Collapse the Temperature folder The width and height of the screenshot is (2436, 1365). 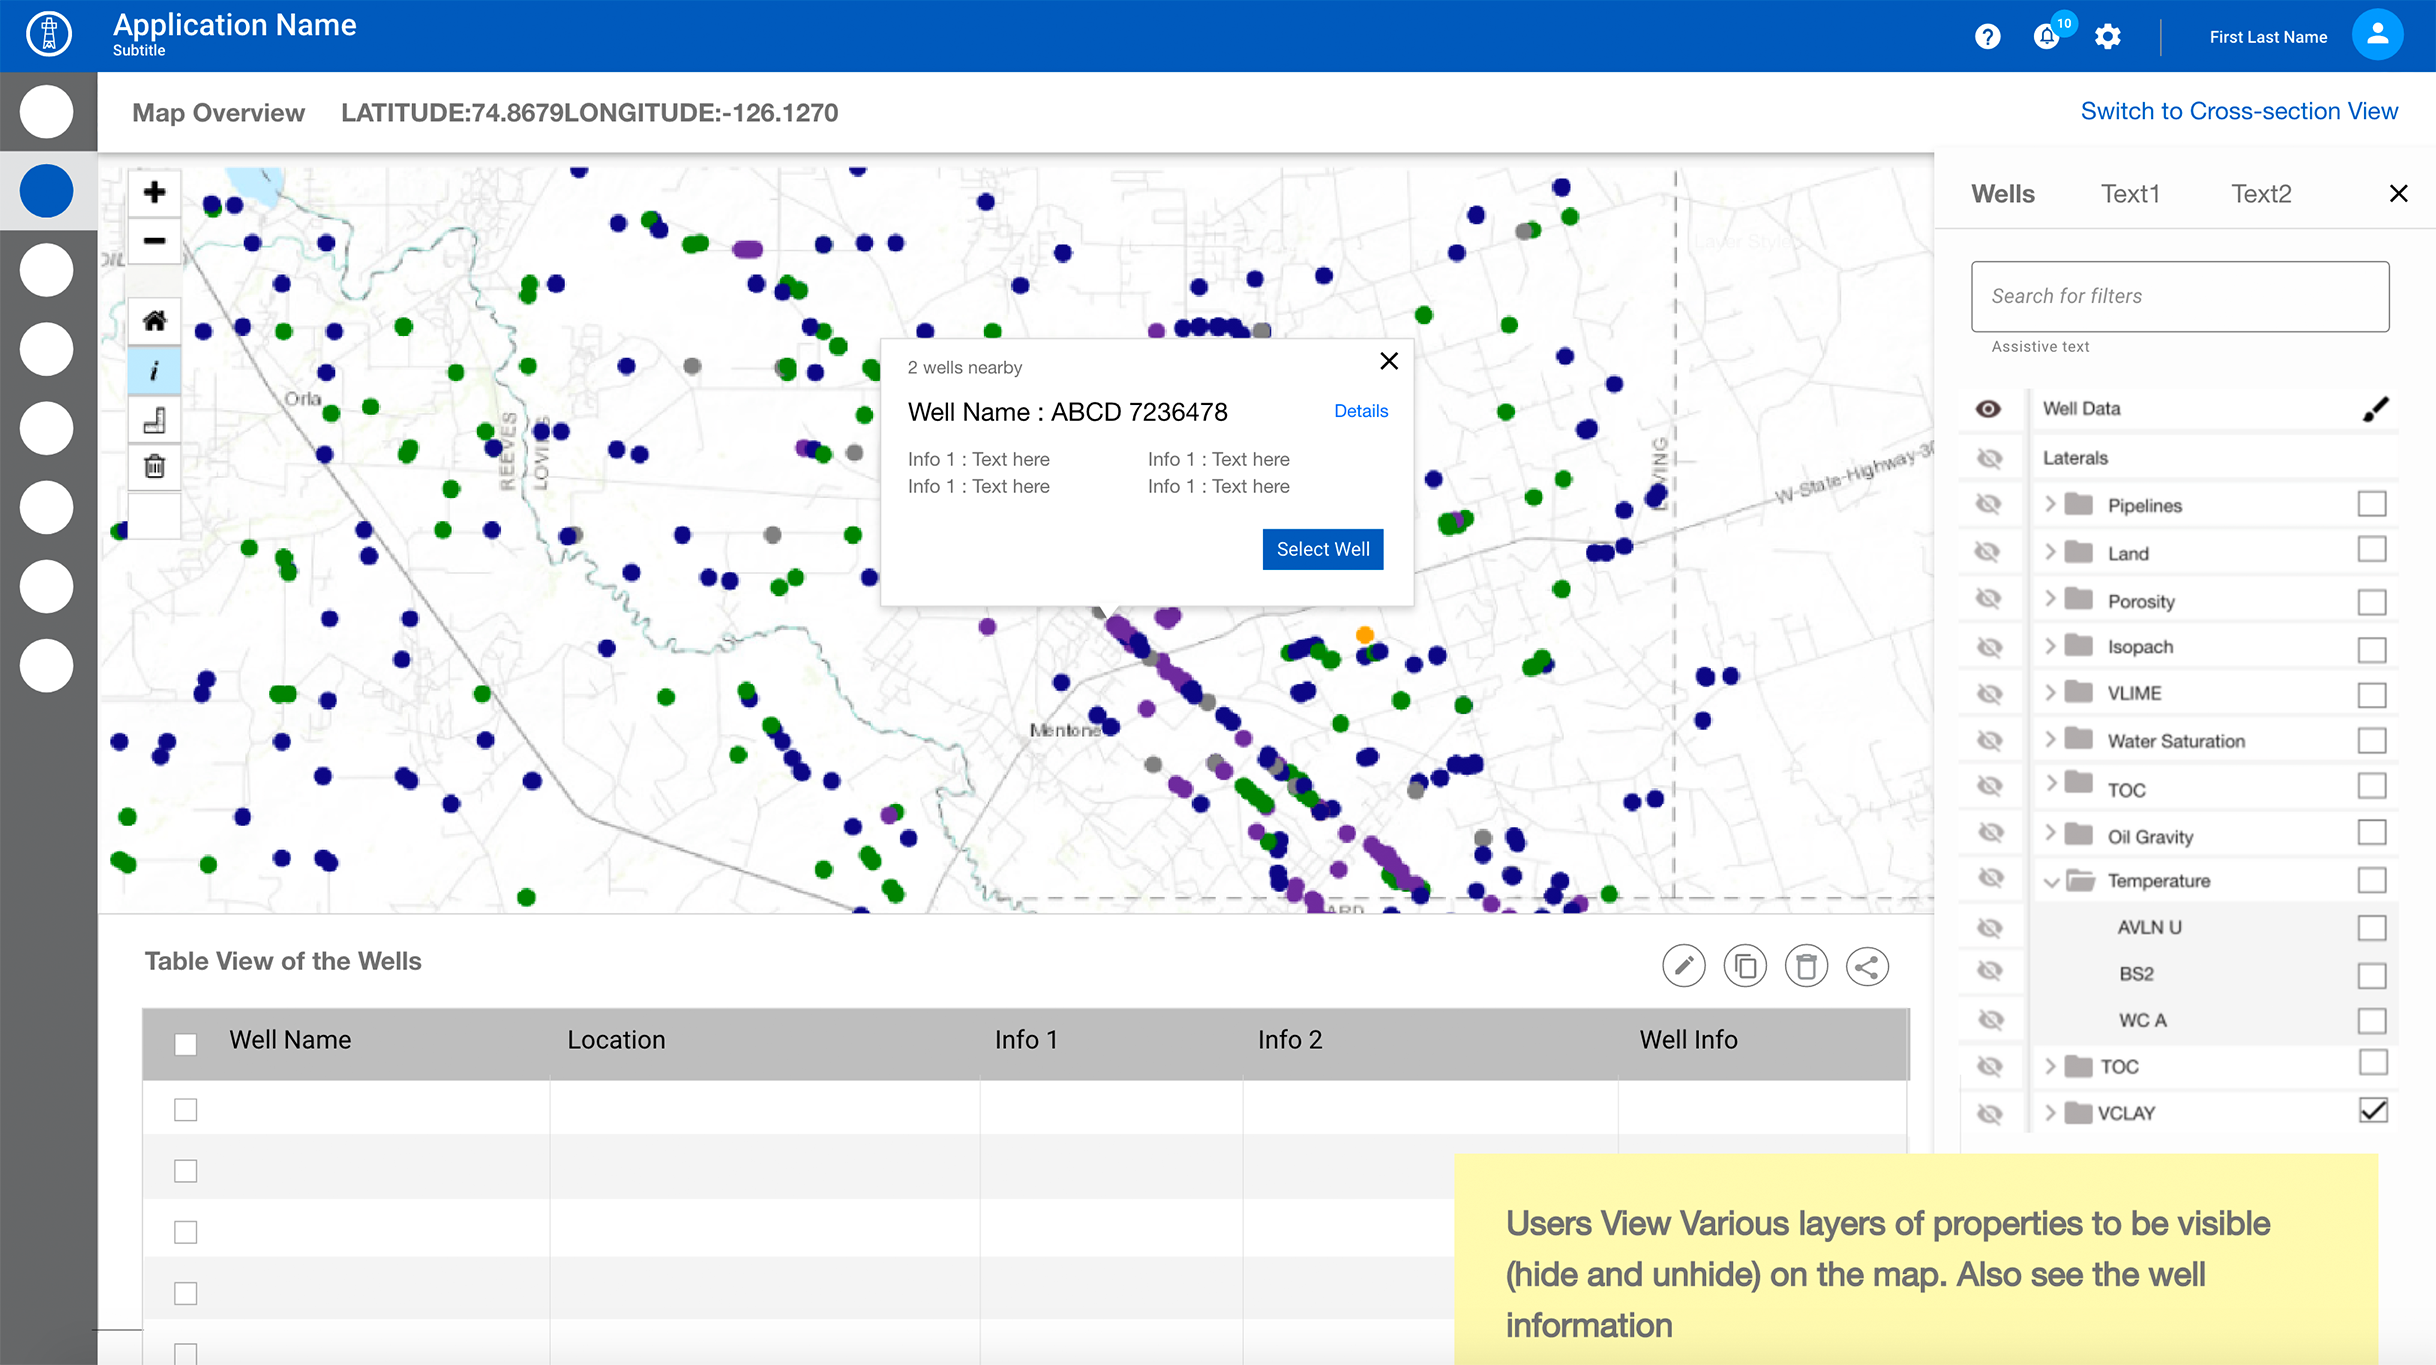pos(2051,881)
